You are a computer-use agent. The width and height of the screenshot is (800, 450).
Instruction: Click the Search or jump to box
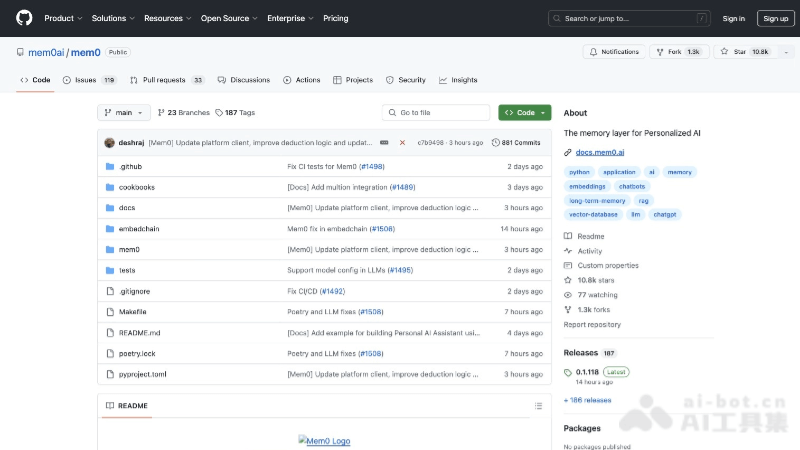click(629, 18)
